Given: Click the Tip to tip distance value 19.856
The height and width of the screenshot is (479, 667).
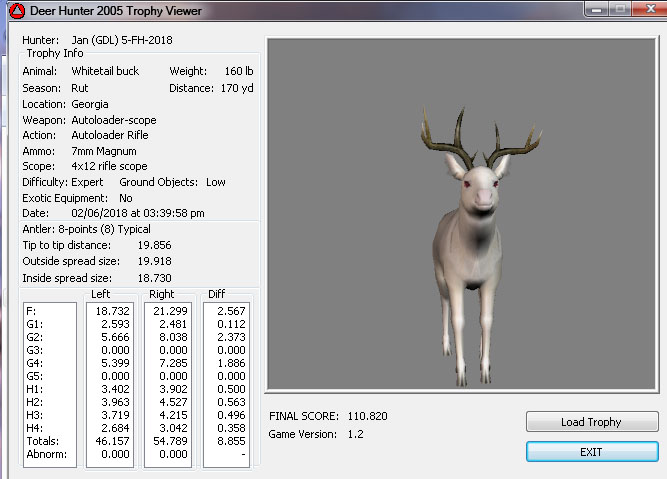Looking at the screenshot, I should click(x=156, y=245).
